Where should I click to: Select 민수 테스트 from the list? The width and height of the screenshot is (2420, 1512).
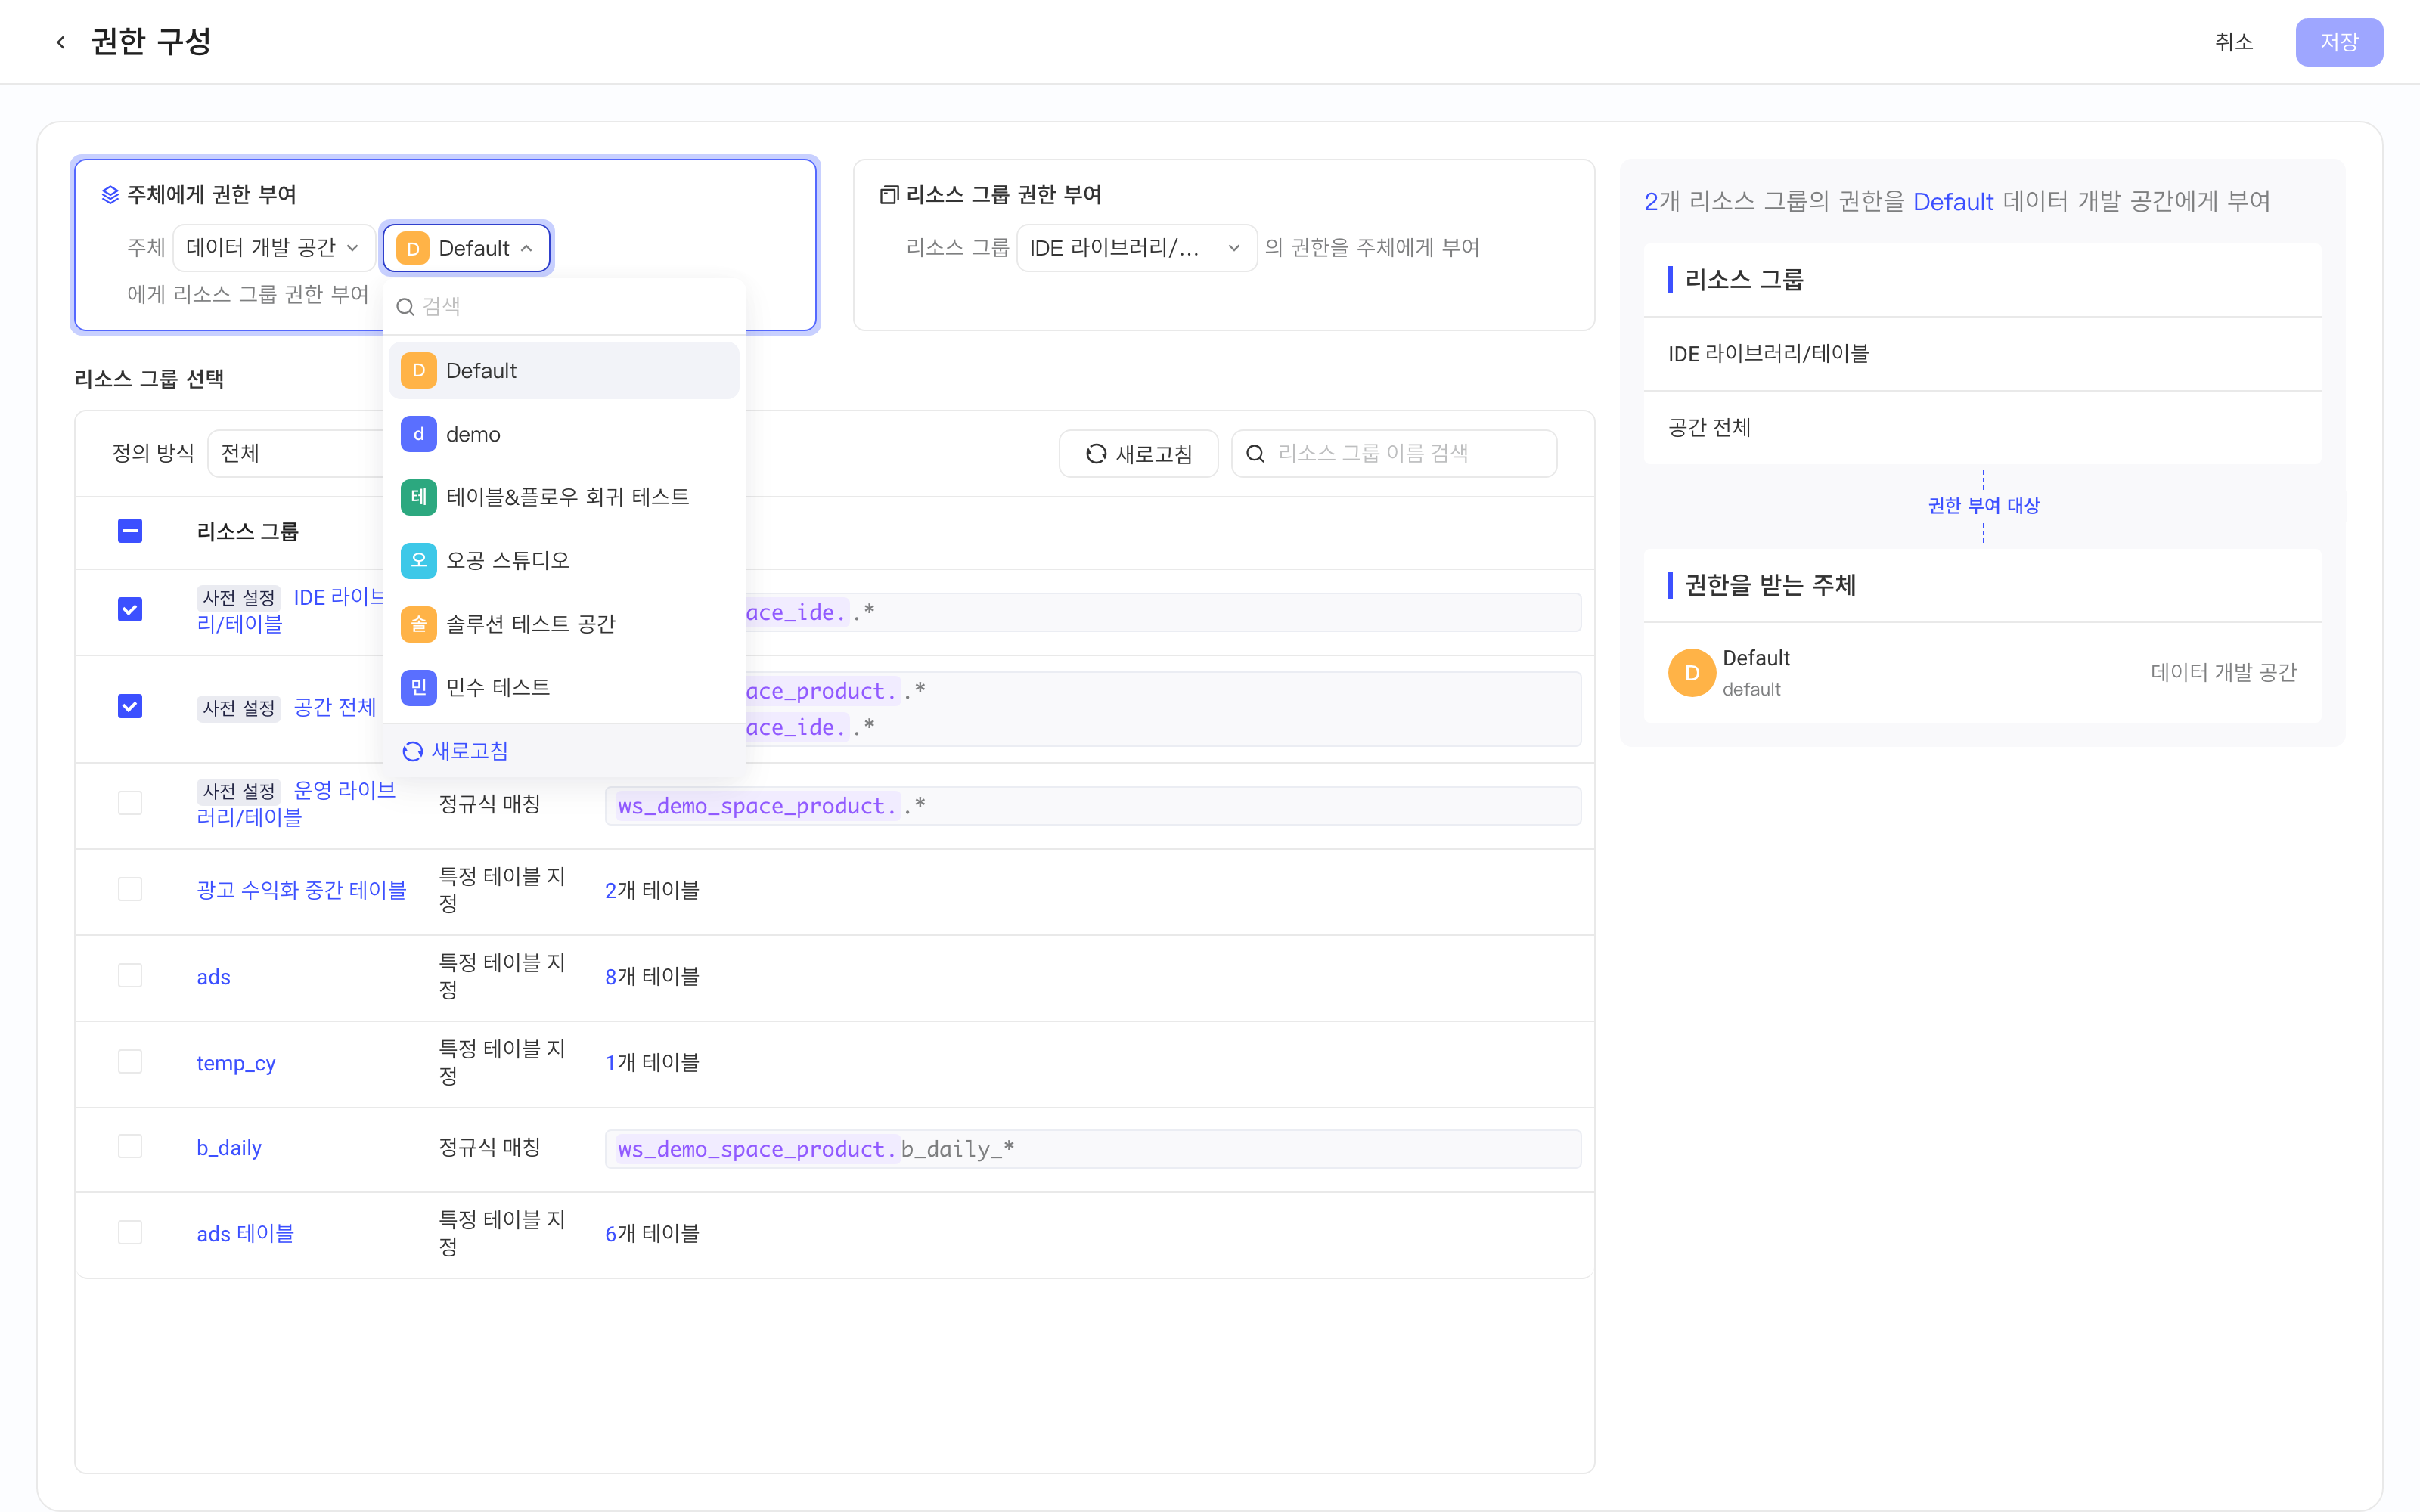pyautogui.click(x=564, y=687)
